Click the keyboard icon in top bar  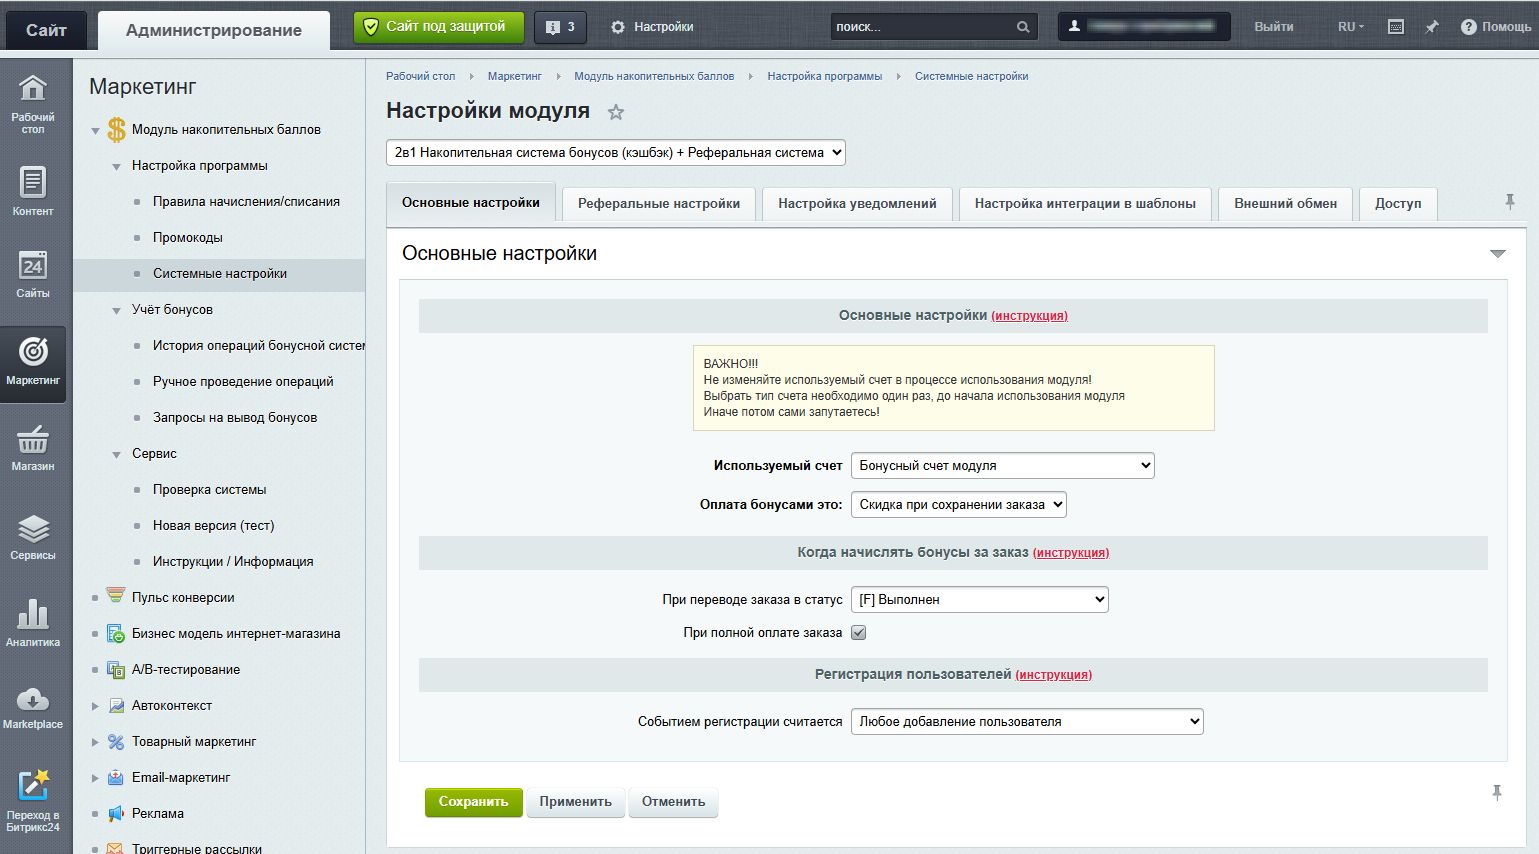(1396, 27)
